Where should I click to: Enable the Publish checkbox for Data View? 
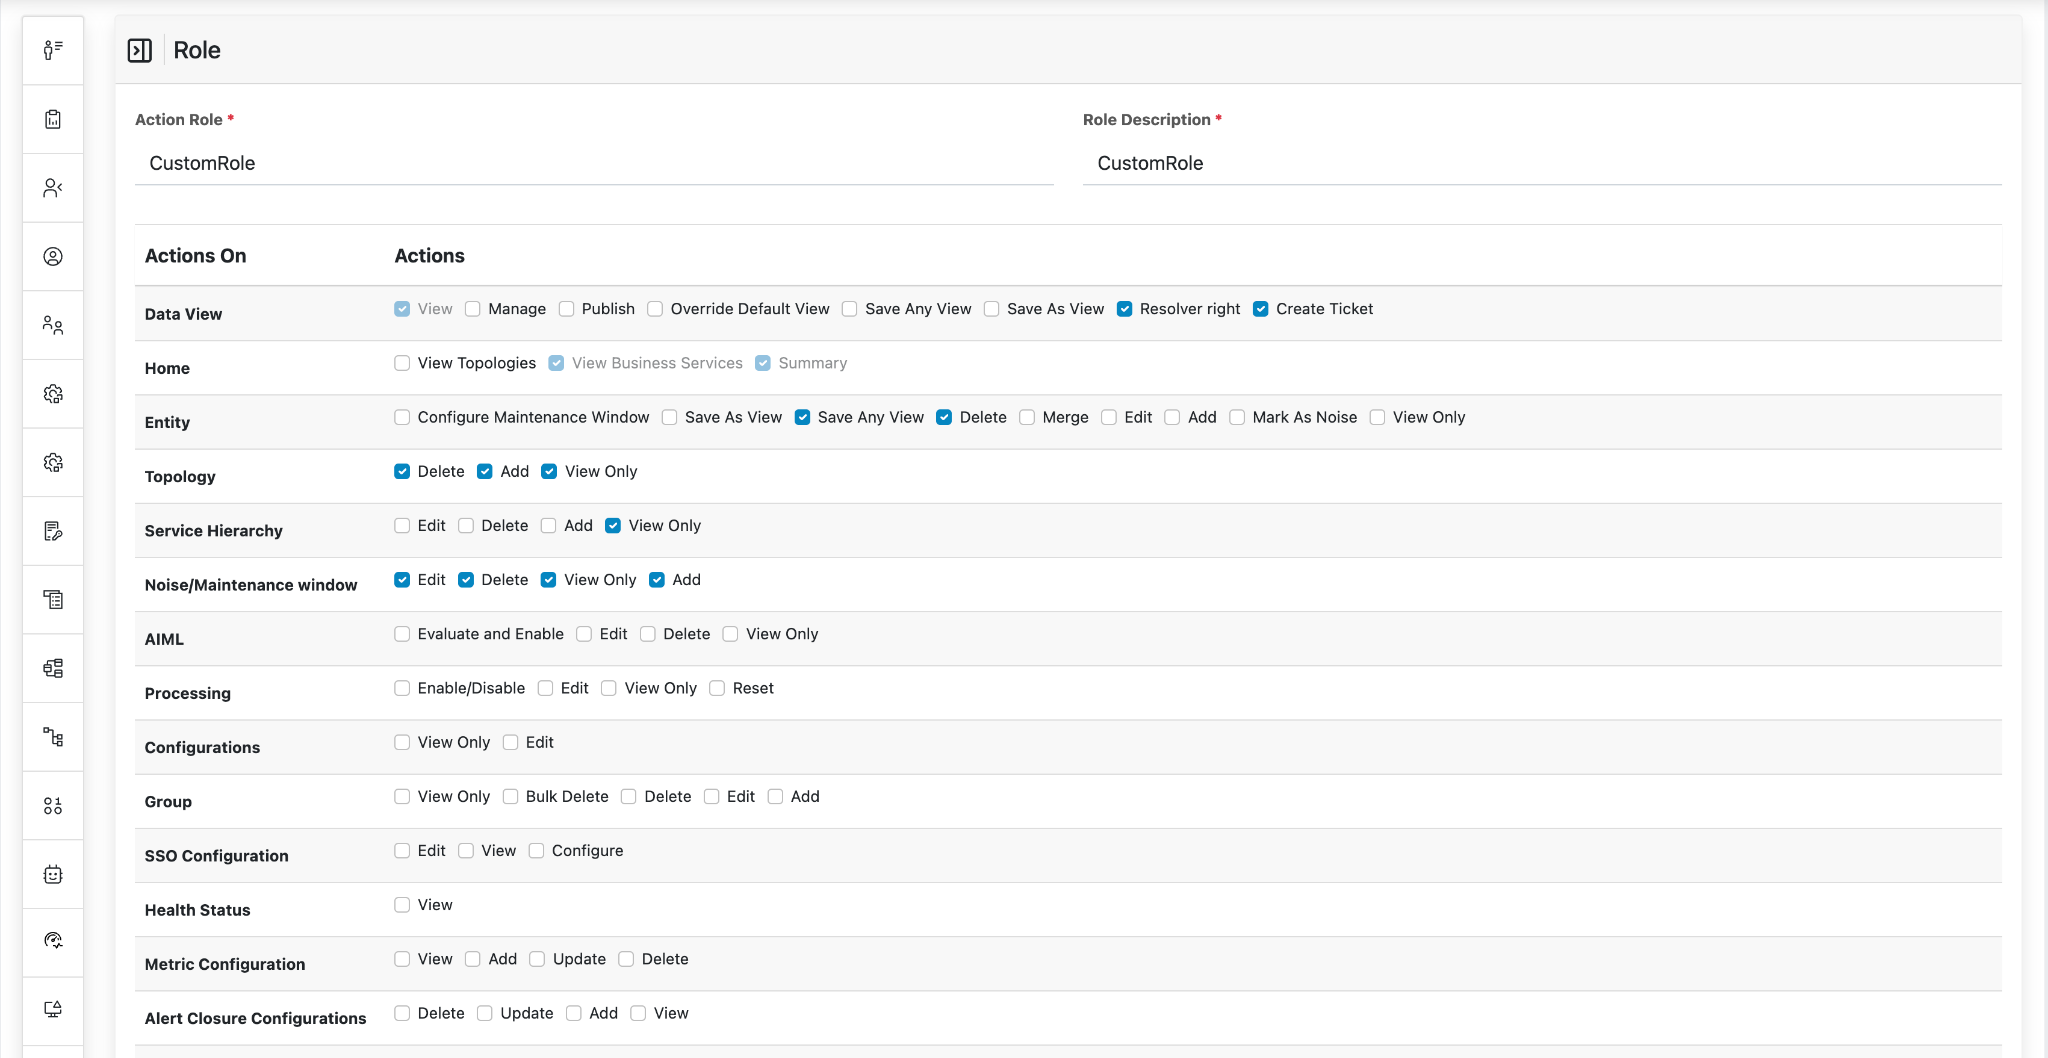tap(567, 309)
